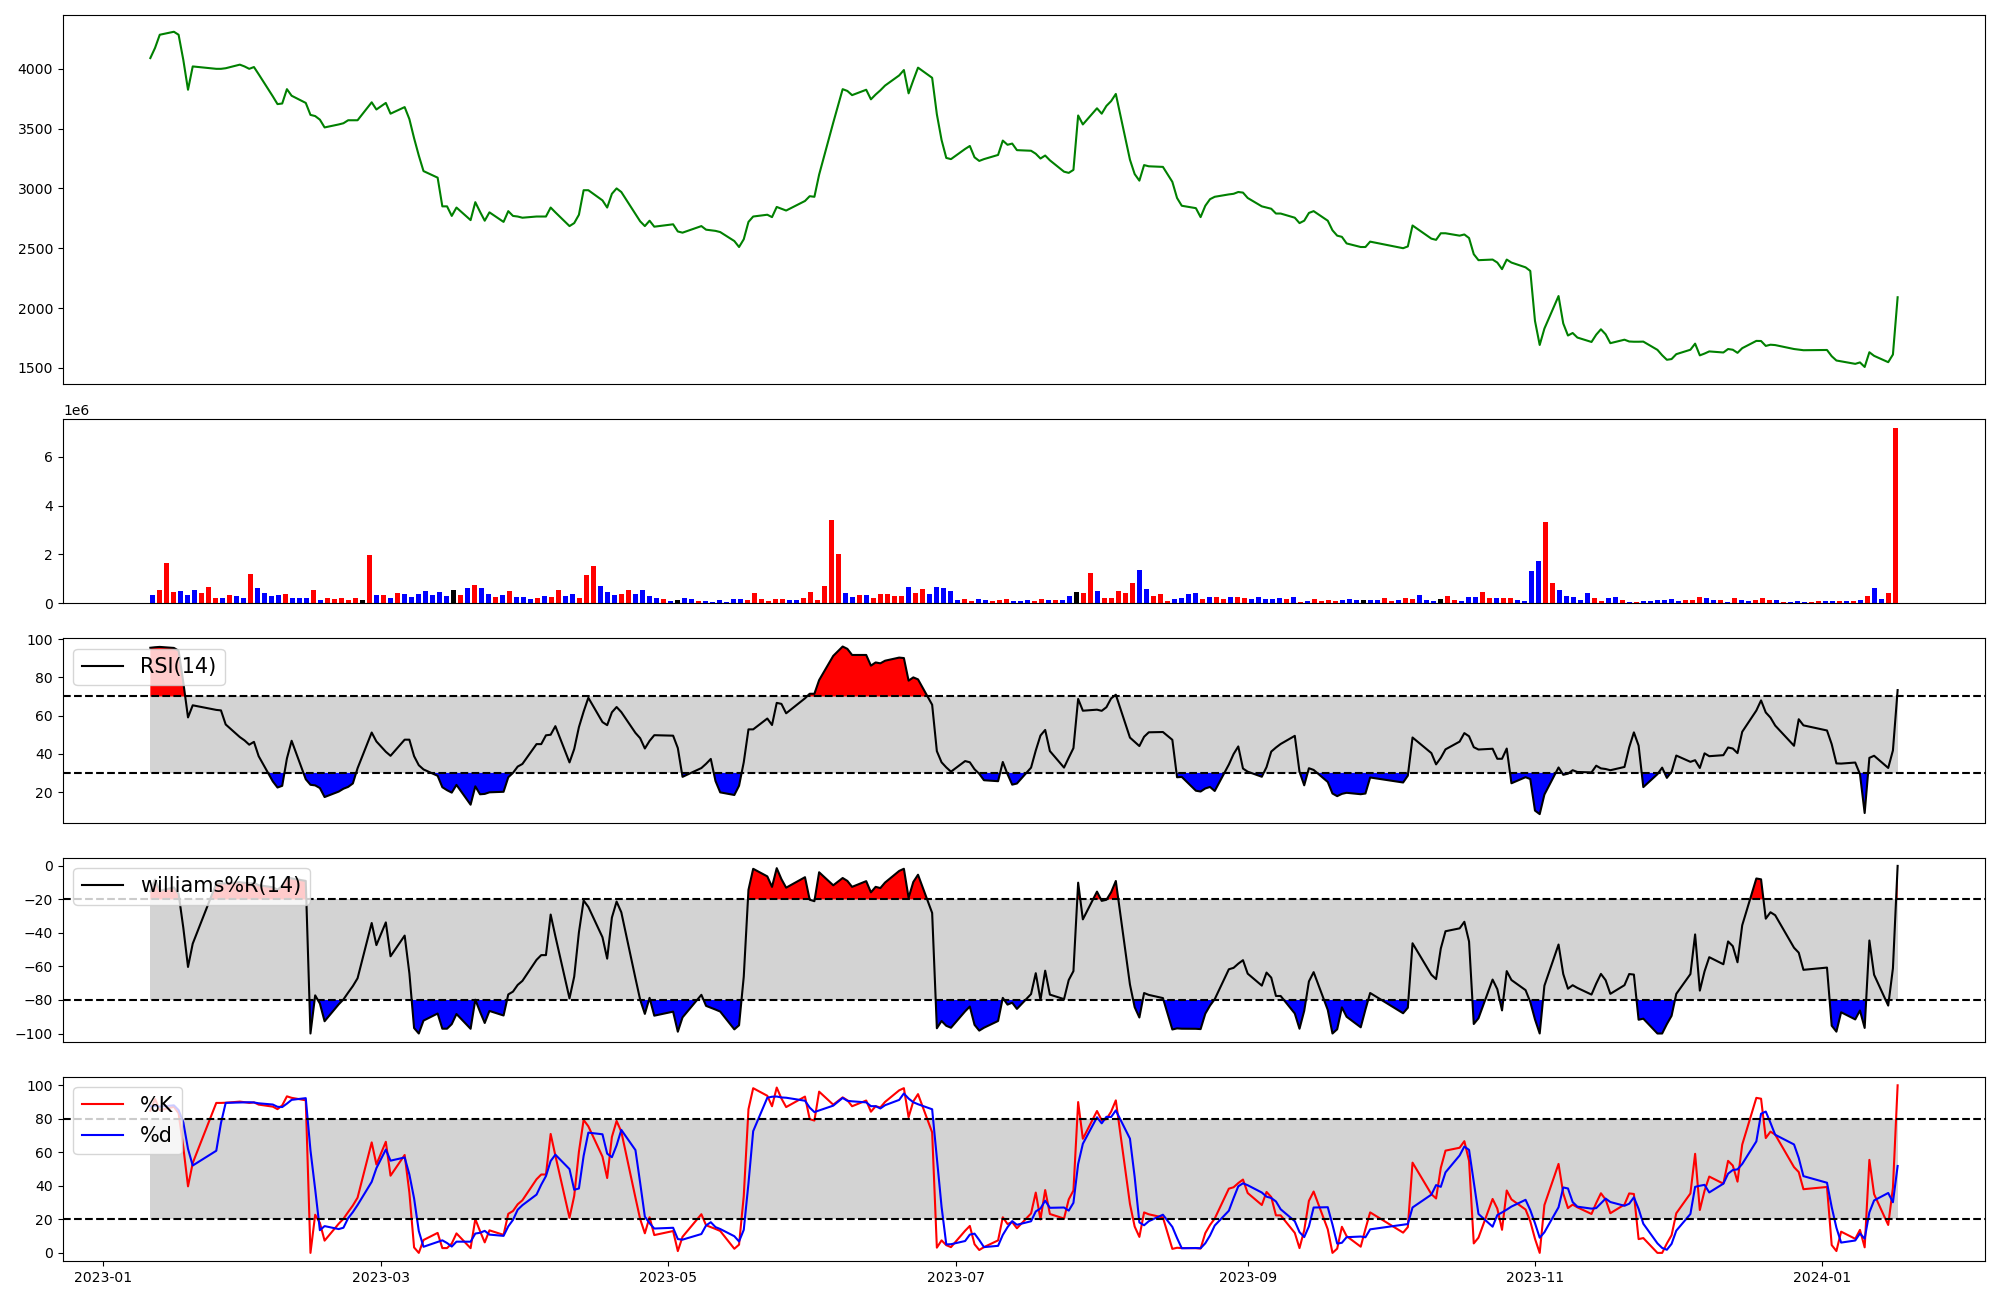This screenshot has height=1300, width=2000.
Task: Click the 2023-09 x-axis tick label
Action: (1248, 1277)
